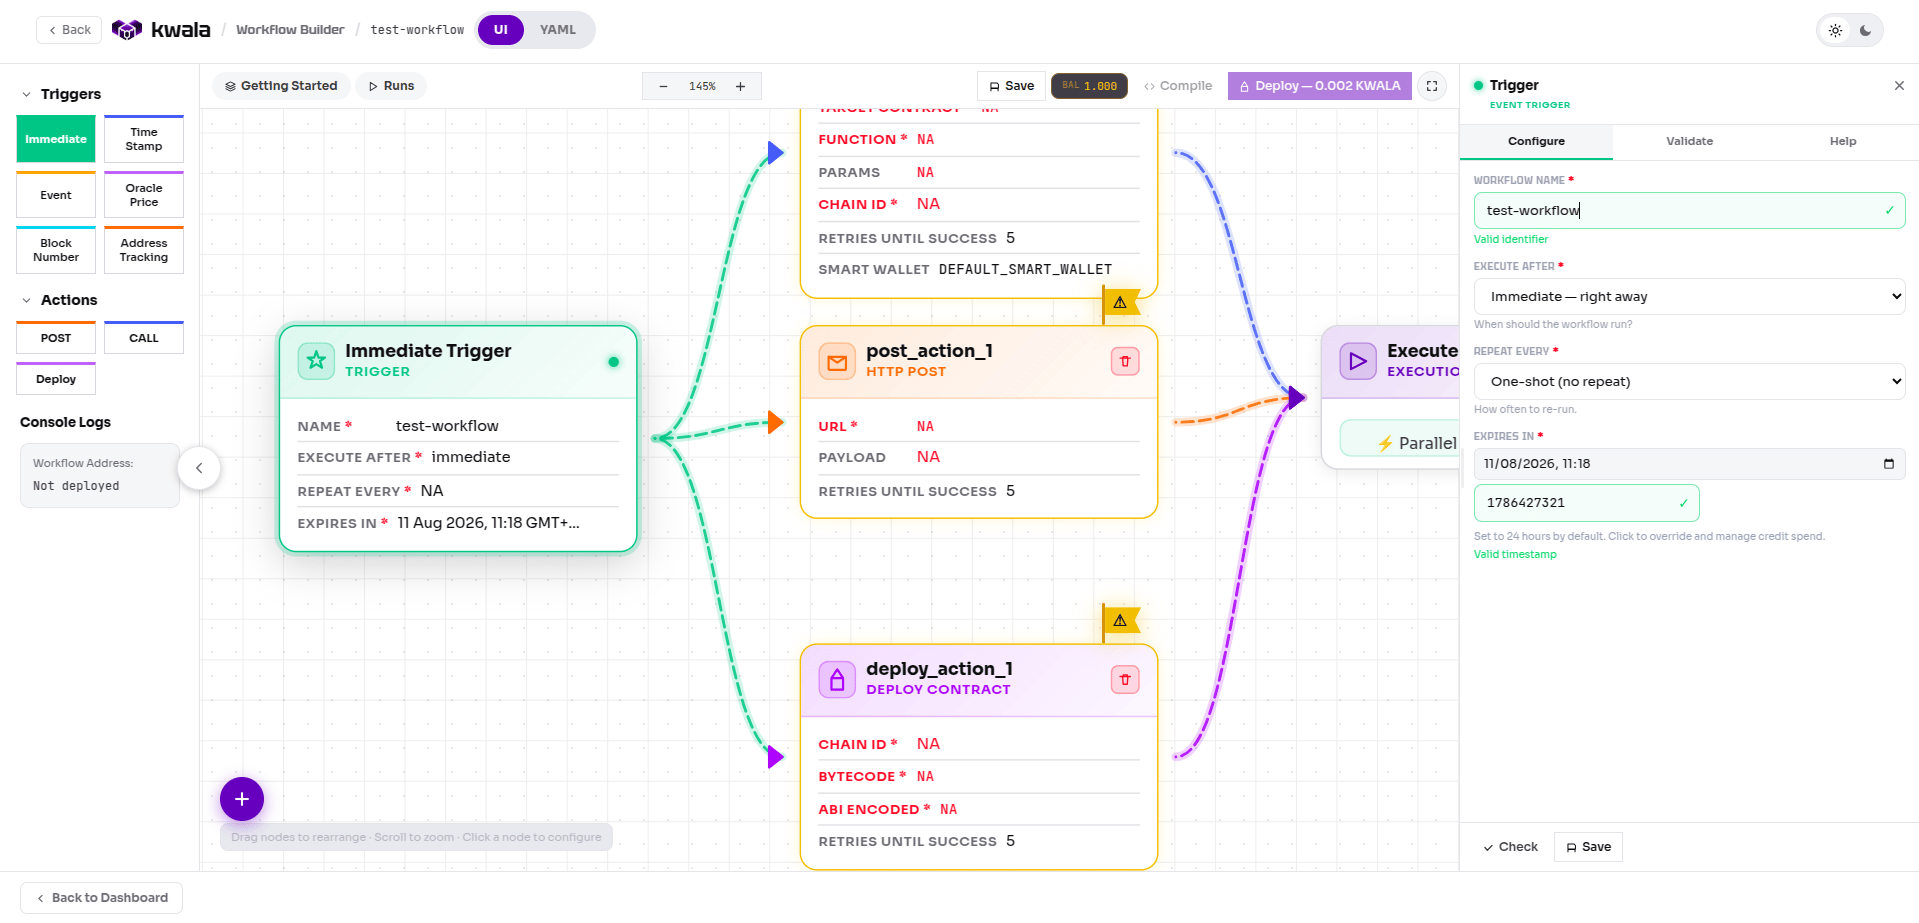Image resolution: width=1919 pixels, height=923 pixels.
Task: Open the Help tab
Action: [1842, 141]
